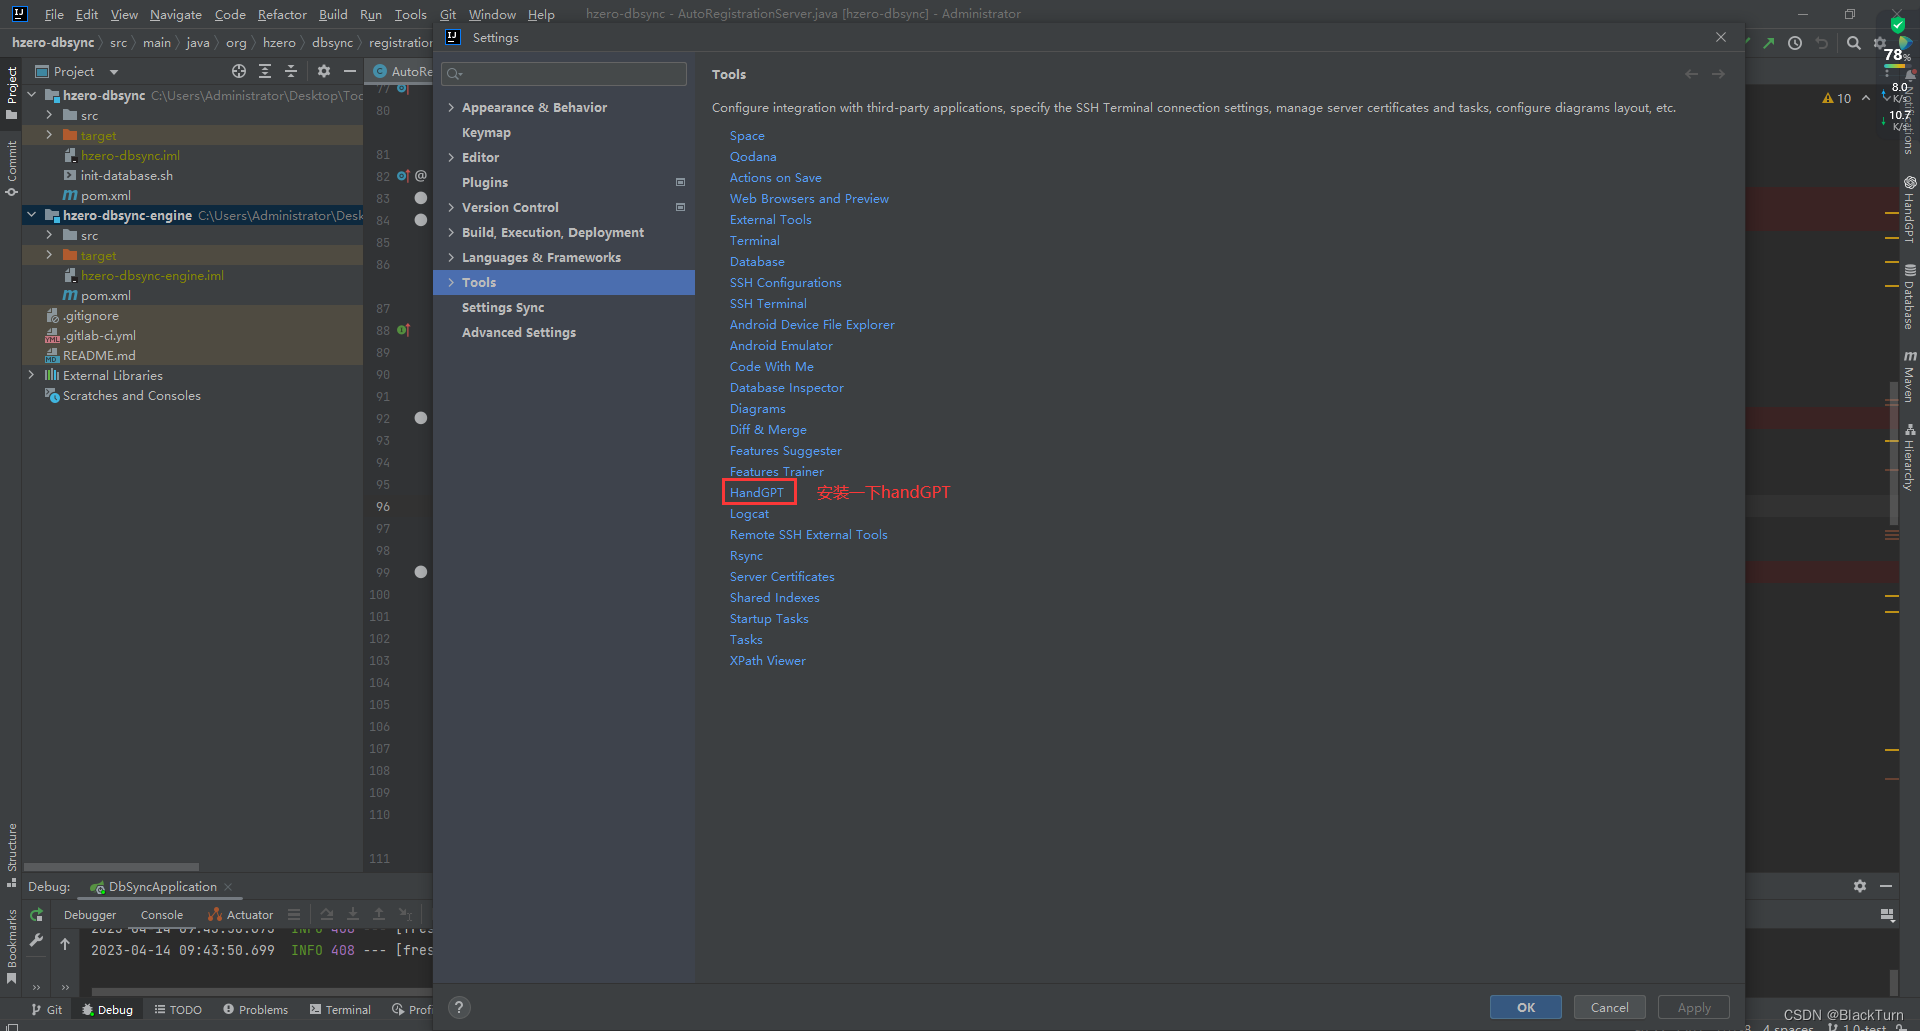This screenshot has height=1031, width=1920.
Task: Expand External Libraries in project tree
Action: pos(31,375)
